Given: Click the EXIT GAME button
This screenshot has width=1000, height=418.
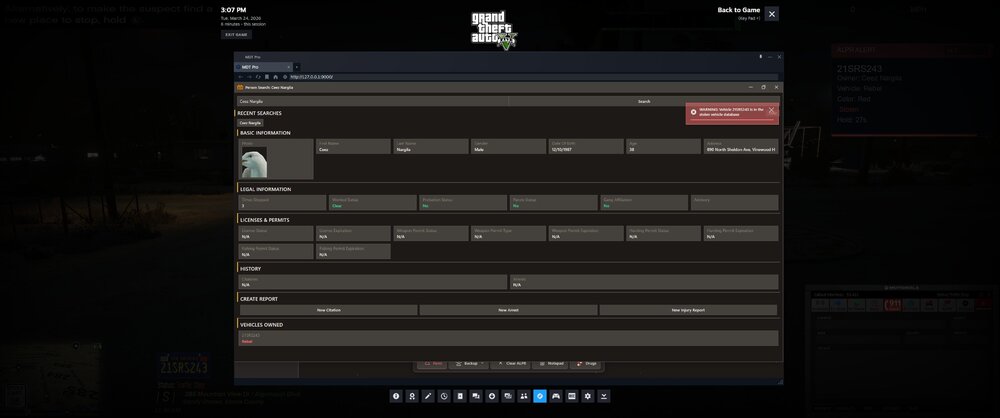Looking at the screenshot, I should point(236,34).
